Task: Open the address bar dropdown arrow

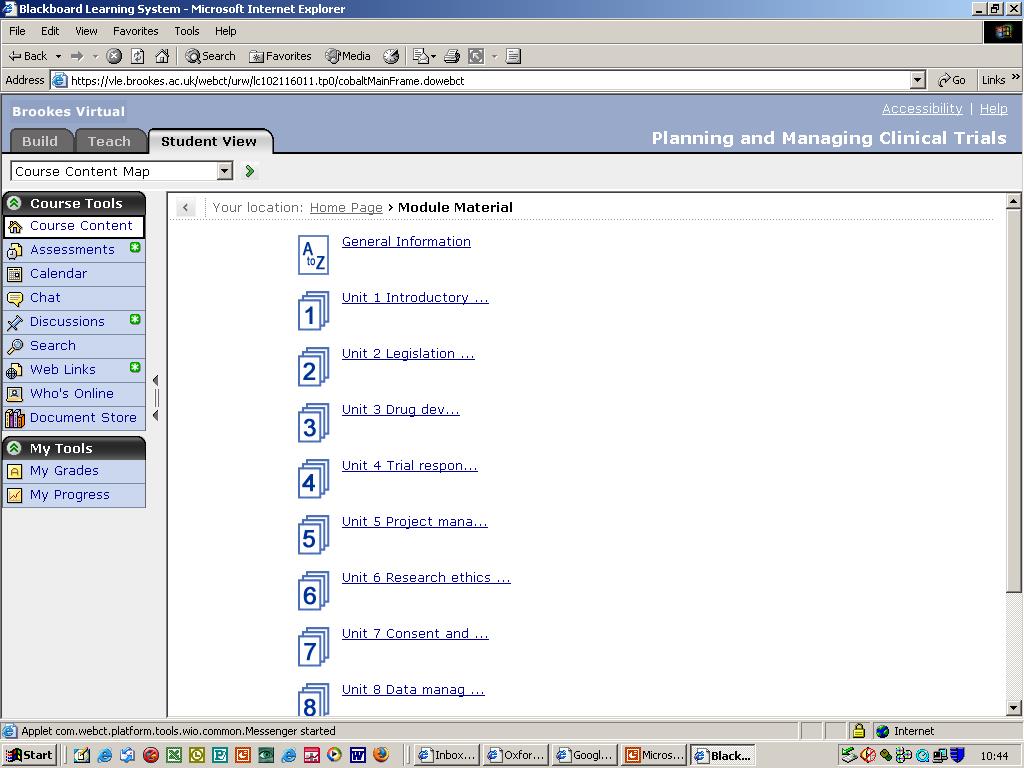Action: point(918,80)
